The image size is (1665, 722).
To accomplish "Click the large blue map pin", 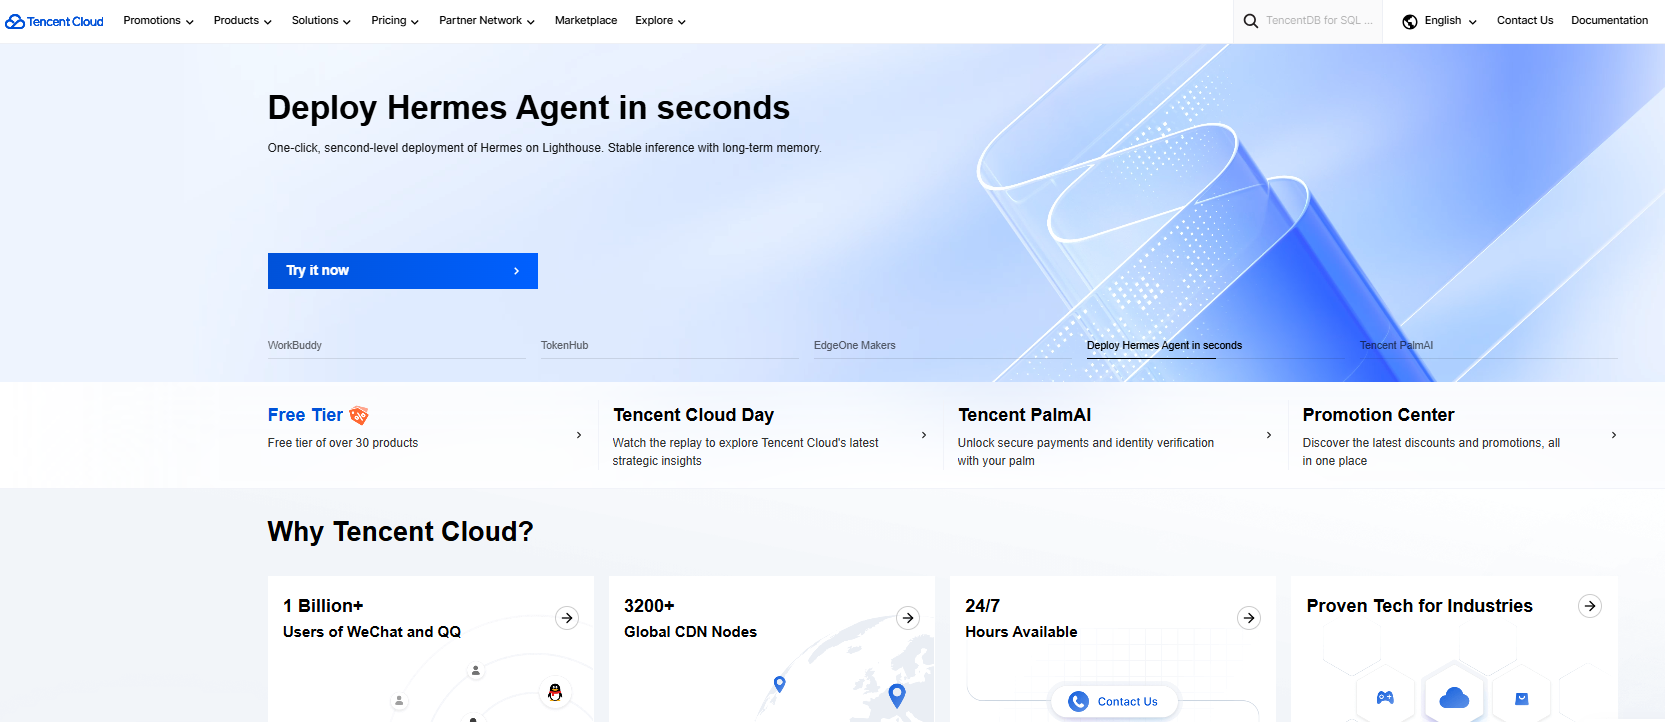I will pyautogui.click(x=897, y=696).
